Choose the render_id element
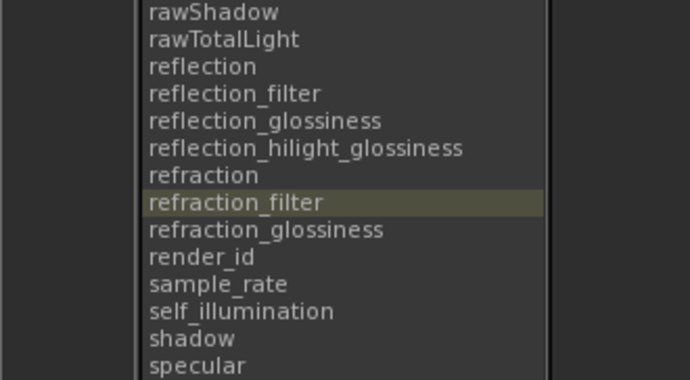 (x=343, y=258)
